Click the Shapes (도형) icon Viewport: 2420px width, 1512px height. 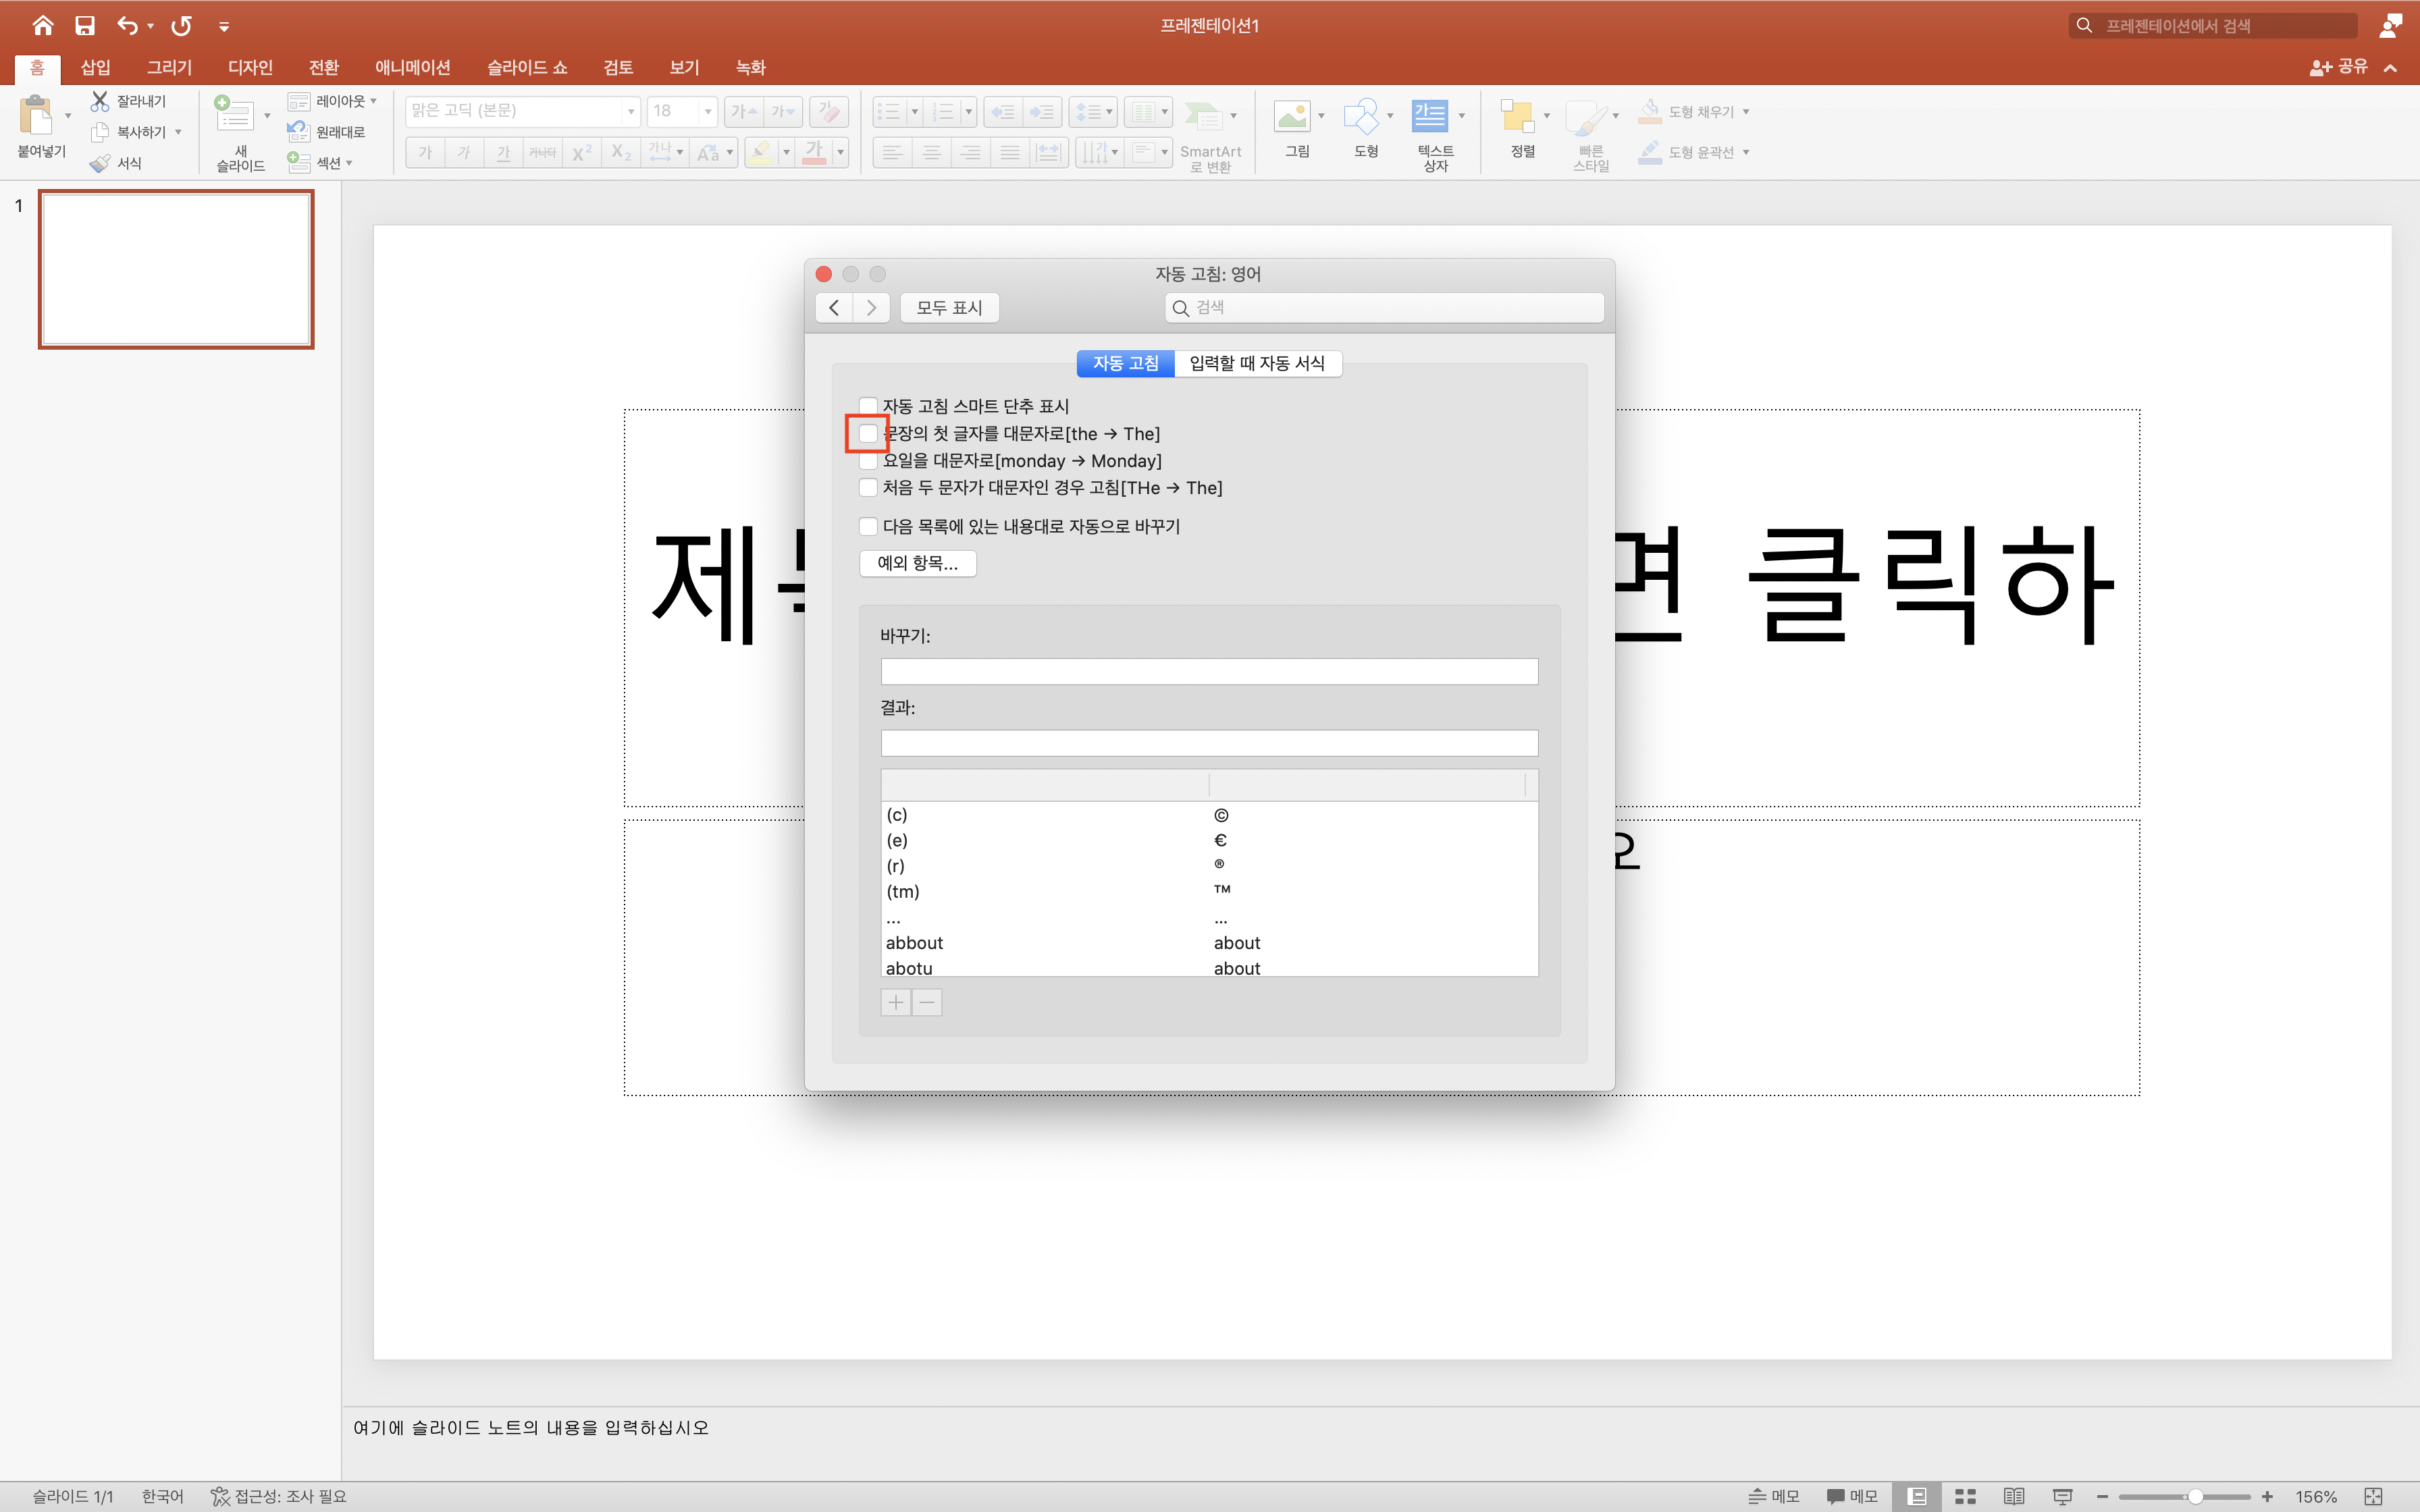(x=1361, y=116)
